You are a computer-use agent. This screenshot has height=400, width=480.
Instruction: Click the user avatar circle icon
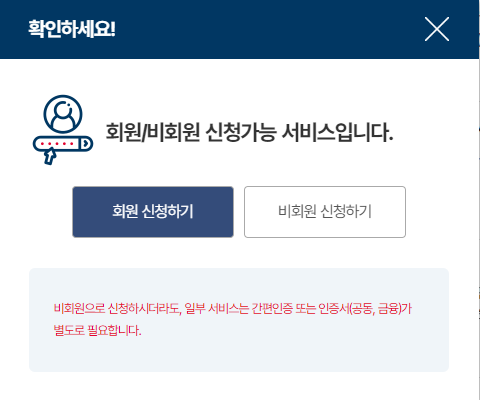63,114
